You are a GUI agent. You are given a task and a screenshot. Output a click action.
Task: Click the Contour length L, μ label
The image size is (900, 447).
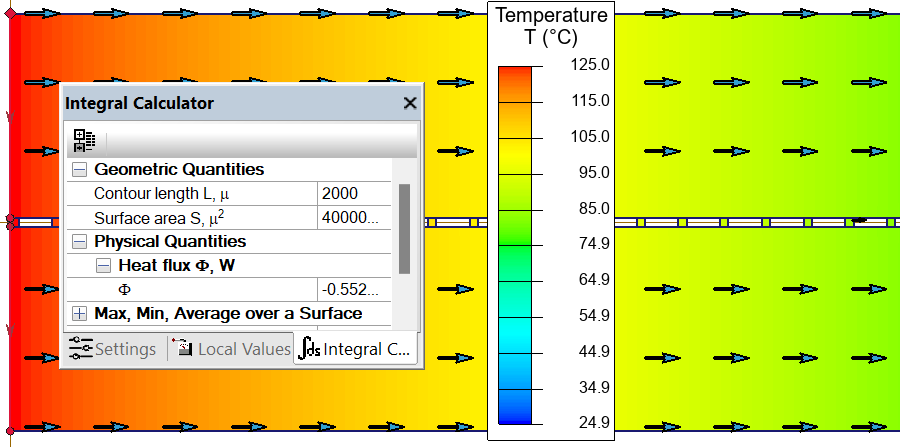161,194
